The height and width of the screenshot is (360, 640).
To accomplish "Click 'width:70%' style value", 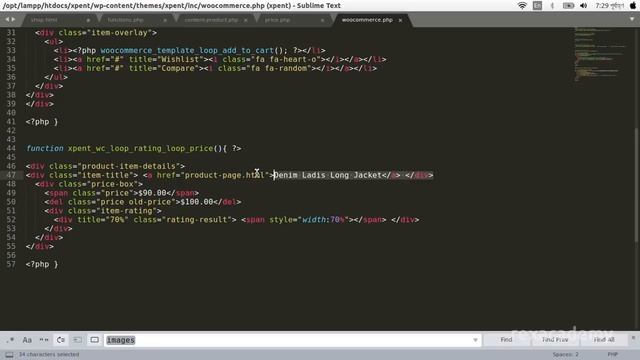I will (x=323, y=220).
